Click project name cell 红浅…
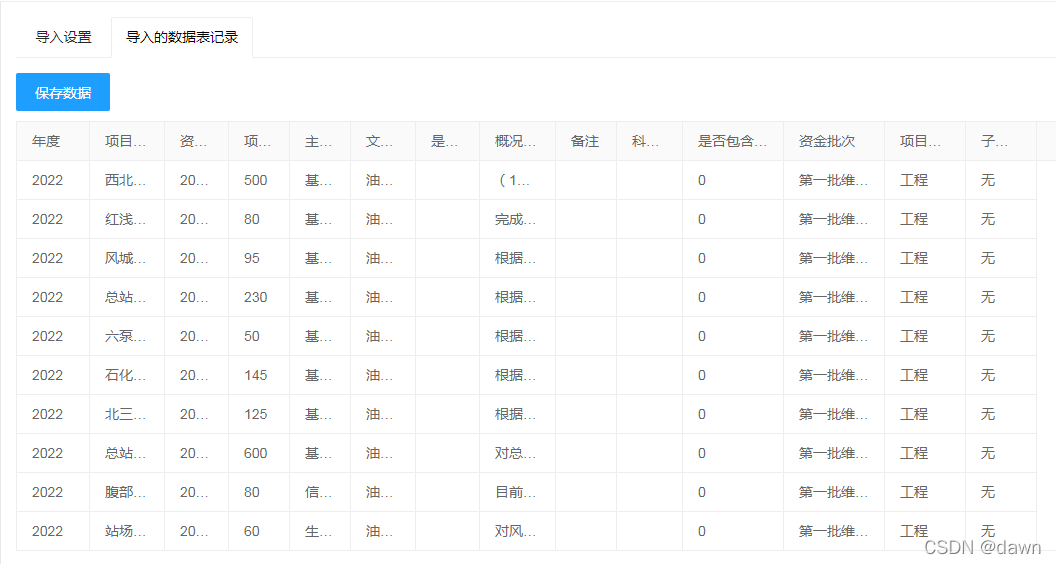The height and width of the screenshot is (564, 1056). coord(125,220)
